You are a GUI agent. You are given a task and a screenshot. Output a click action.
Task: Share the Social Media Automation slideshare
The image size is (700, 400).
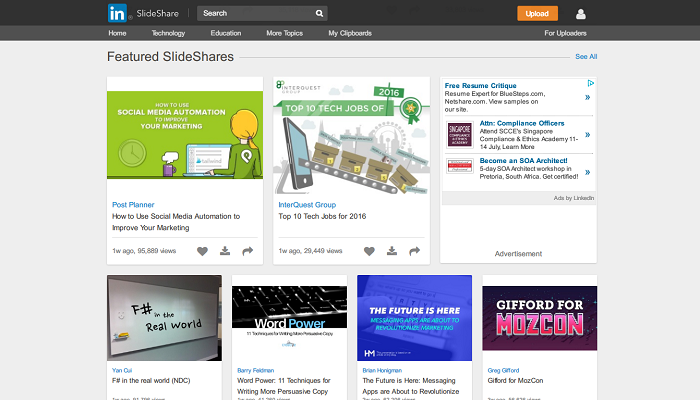click(x=248, y=251)
